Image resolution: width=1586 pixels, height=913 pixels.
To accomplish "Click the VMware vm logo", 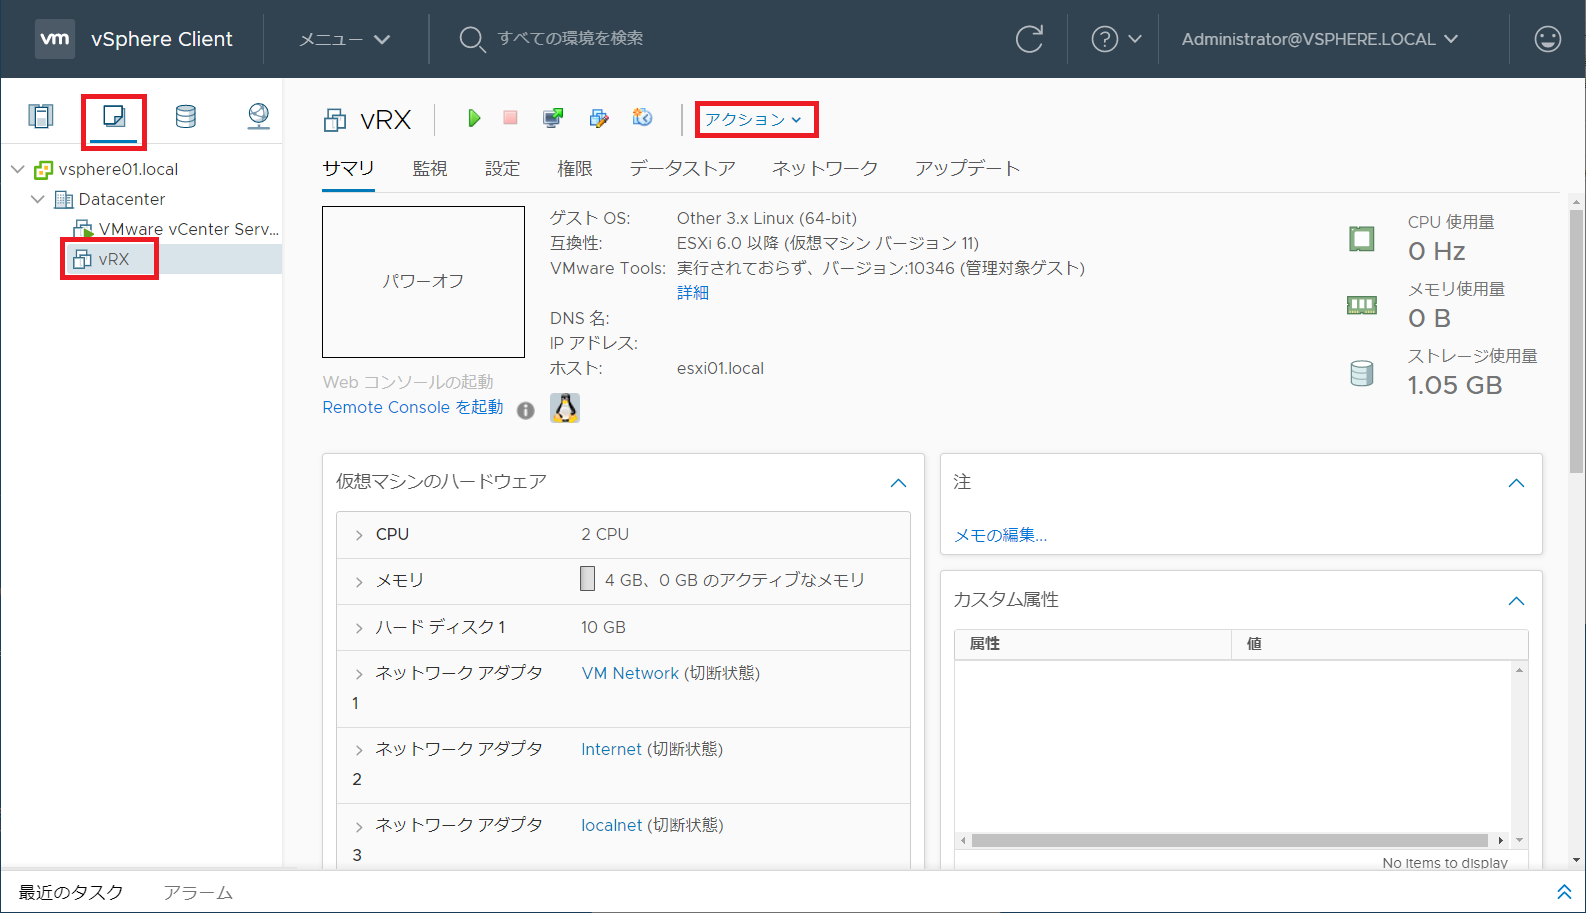I will pyautogui.click(x=55, y=39).
